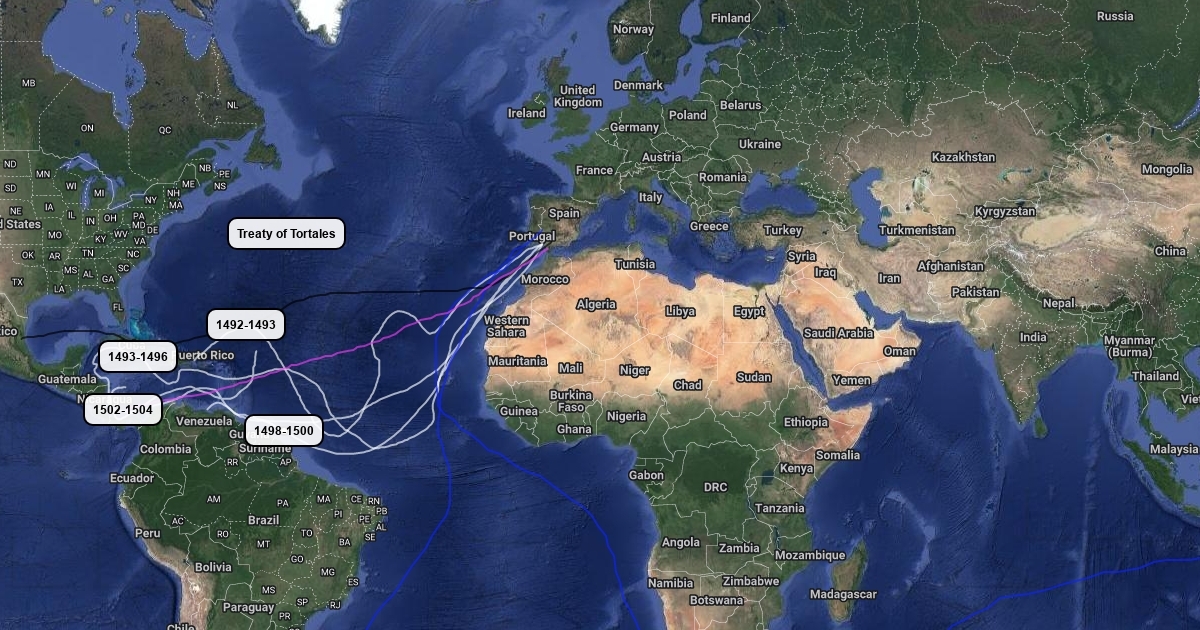1200x630 pixels.
Task: Click the Venezuela country label
Action: (x=204, y=421)
